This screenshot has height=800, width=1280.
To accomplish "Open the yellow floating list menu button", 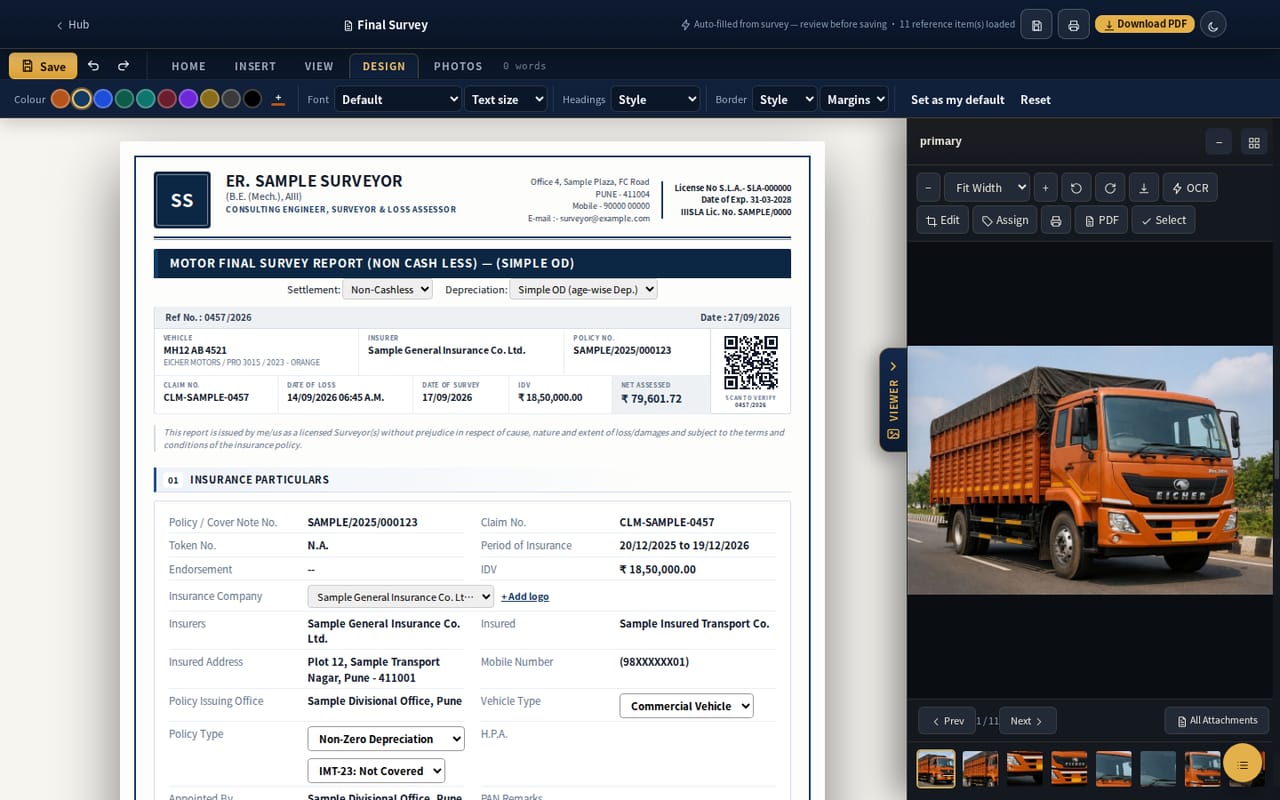I will coord(1243,764).
